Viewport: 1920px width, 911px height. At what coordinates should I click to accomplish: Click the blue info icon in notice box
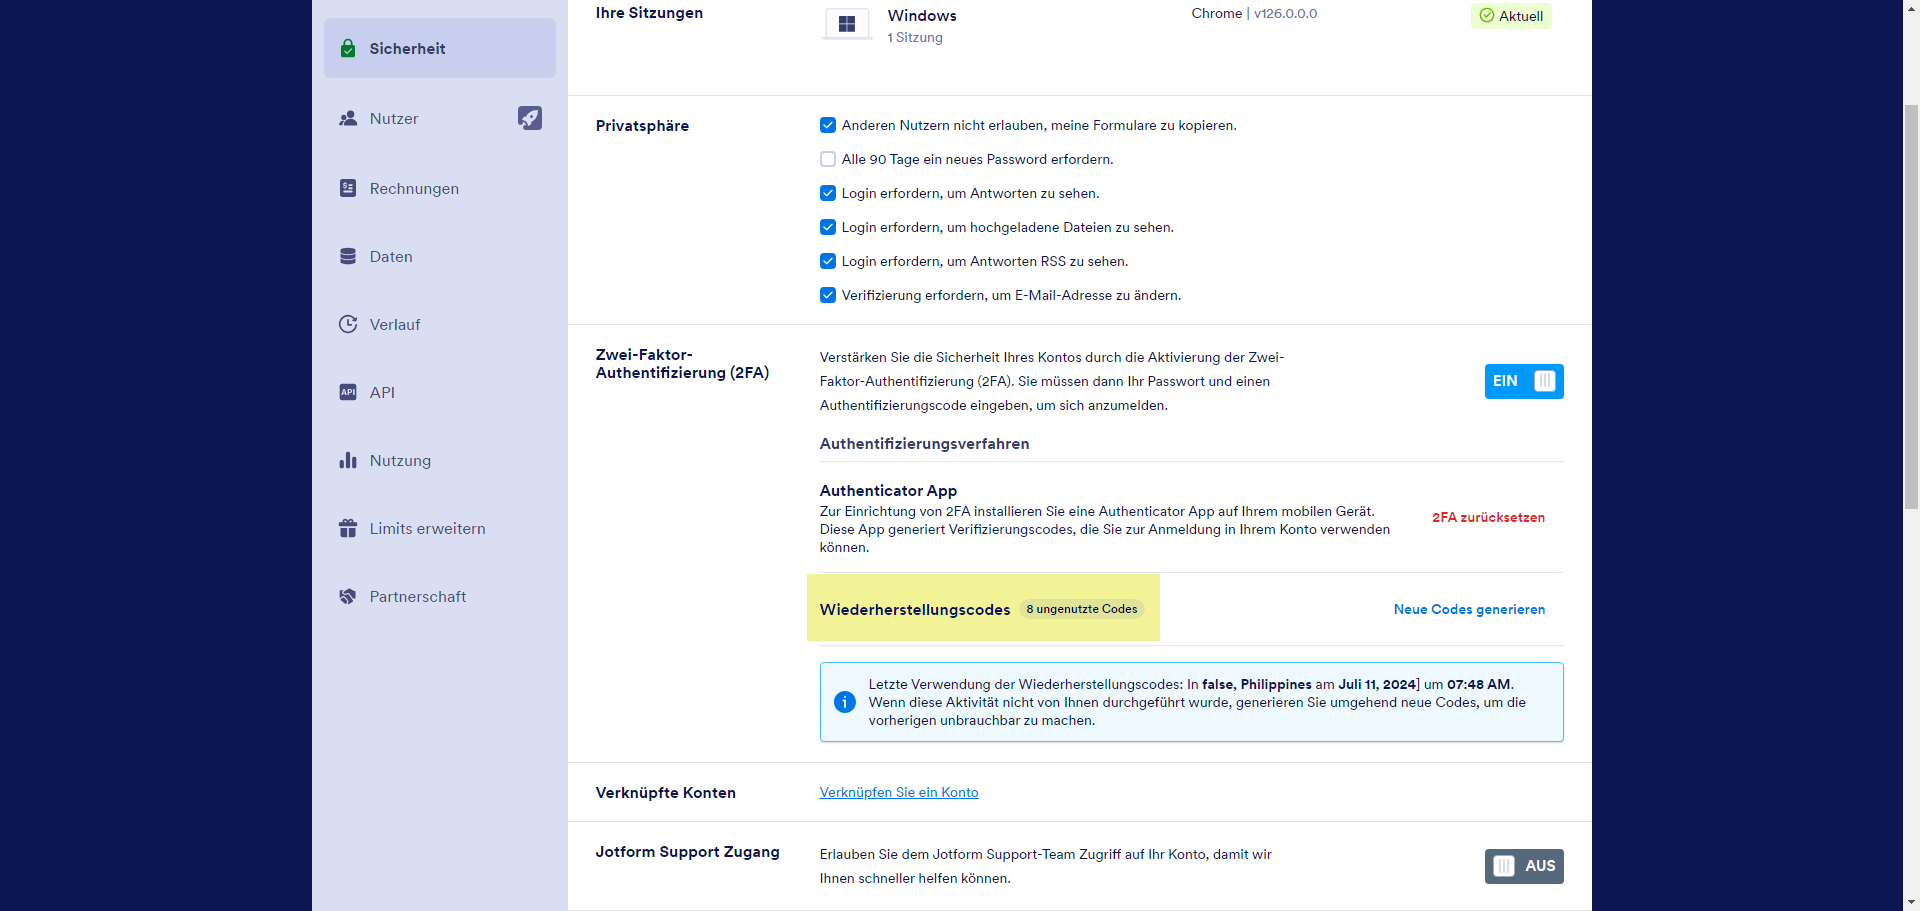[845, 702]
